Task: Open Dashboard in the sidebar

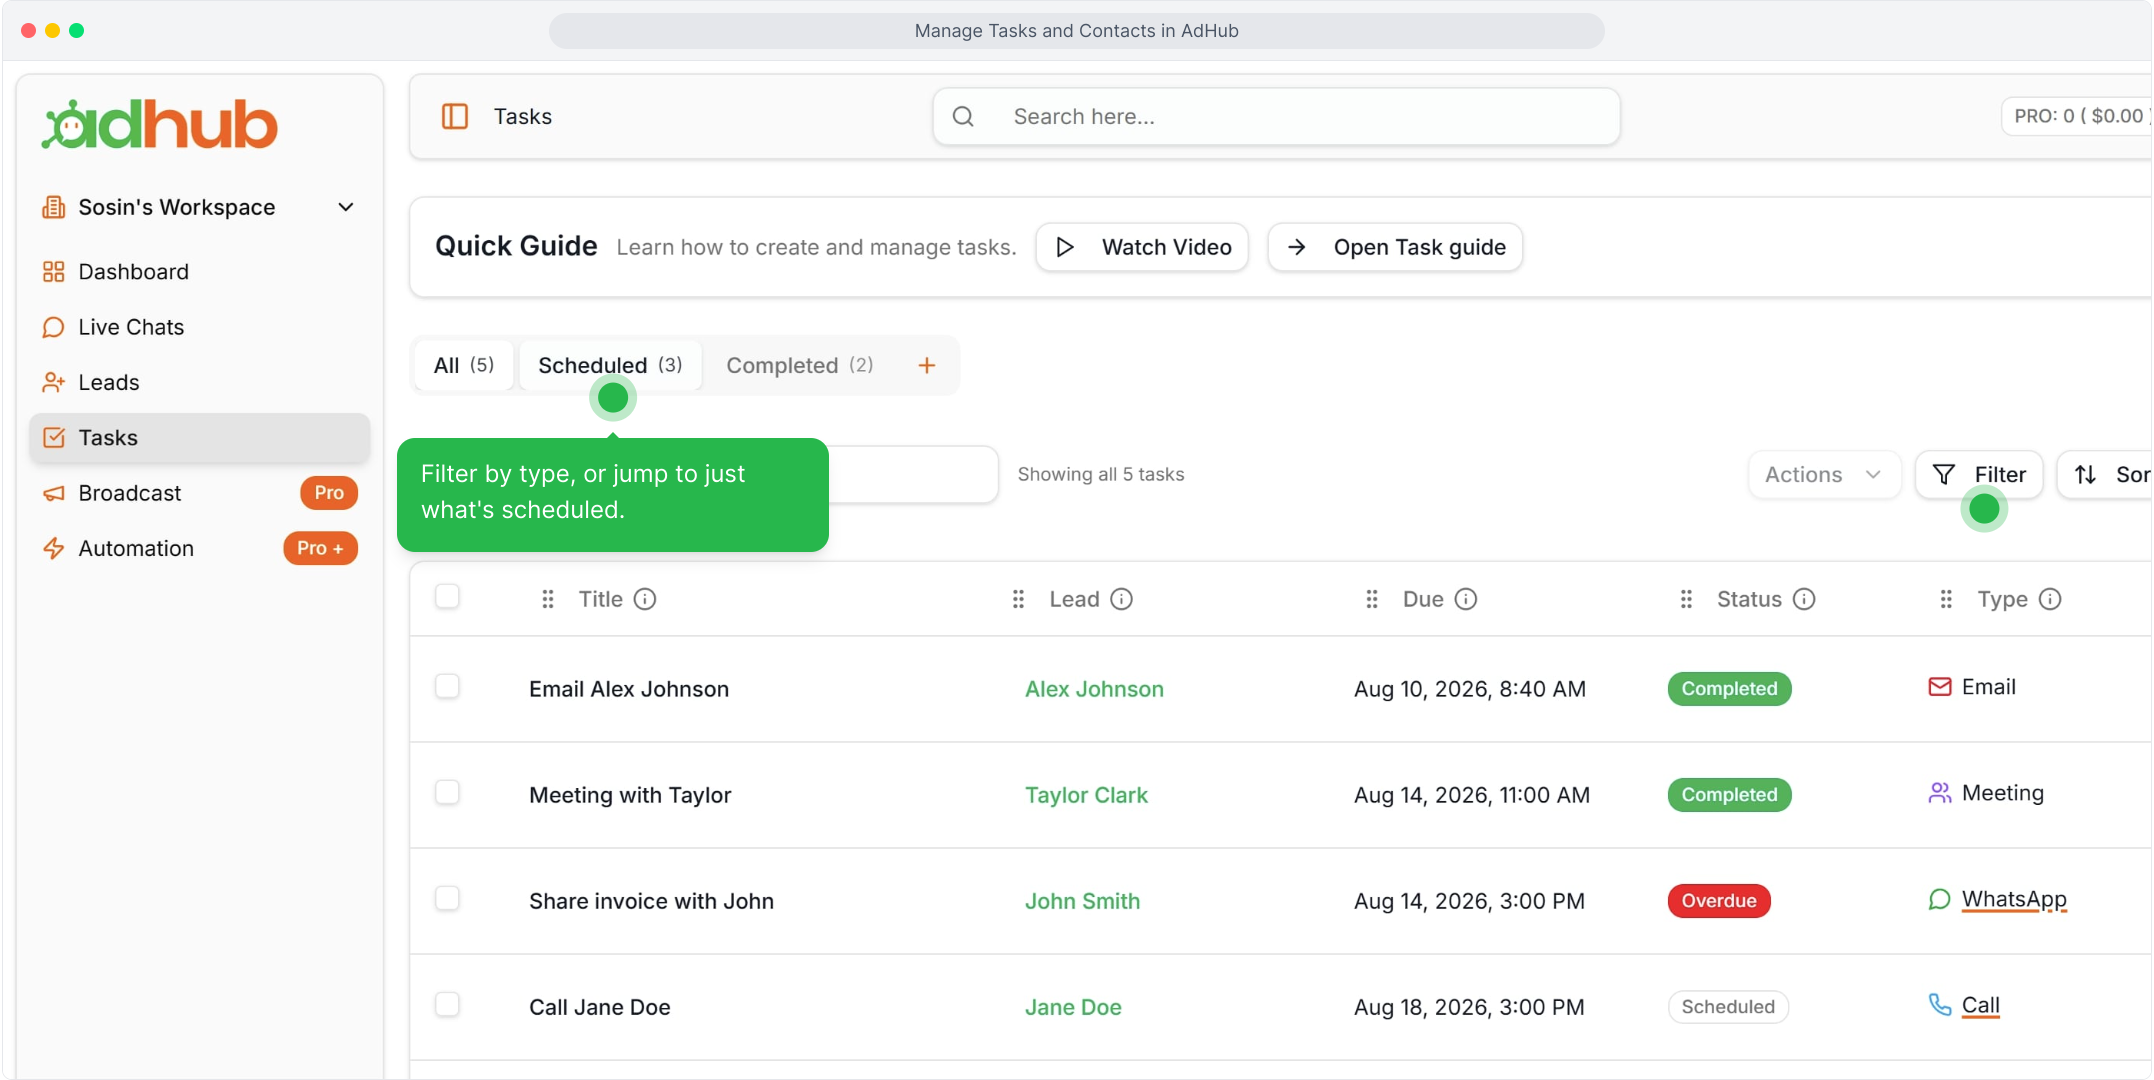Action: (x=199, y=272)
